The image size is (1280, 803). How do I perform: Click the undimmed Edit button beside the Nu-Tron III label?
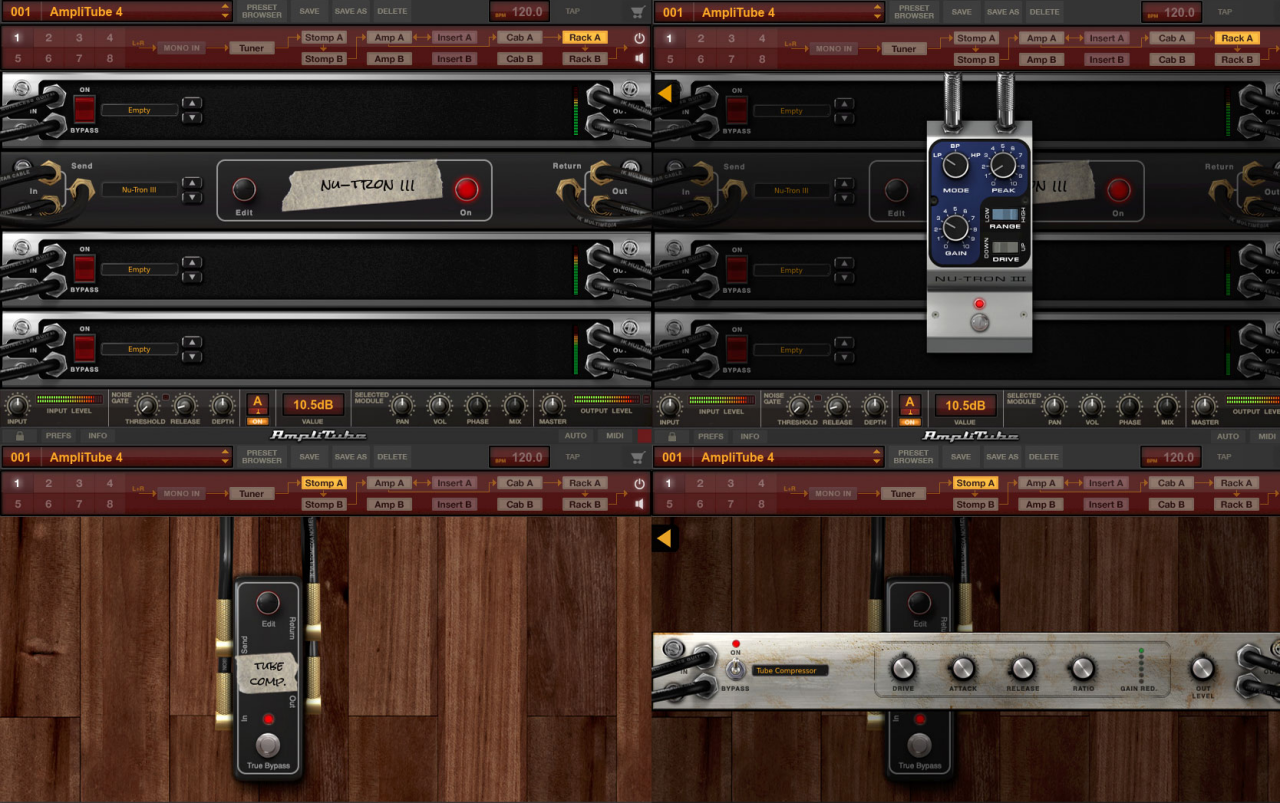pos(244,190)
